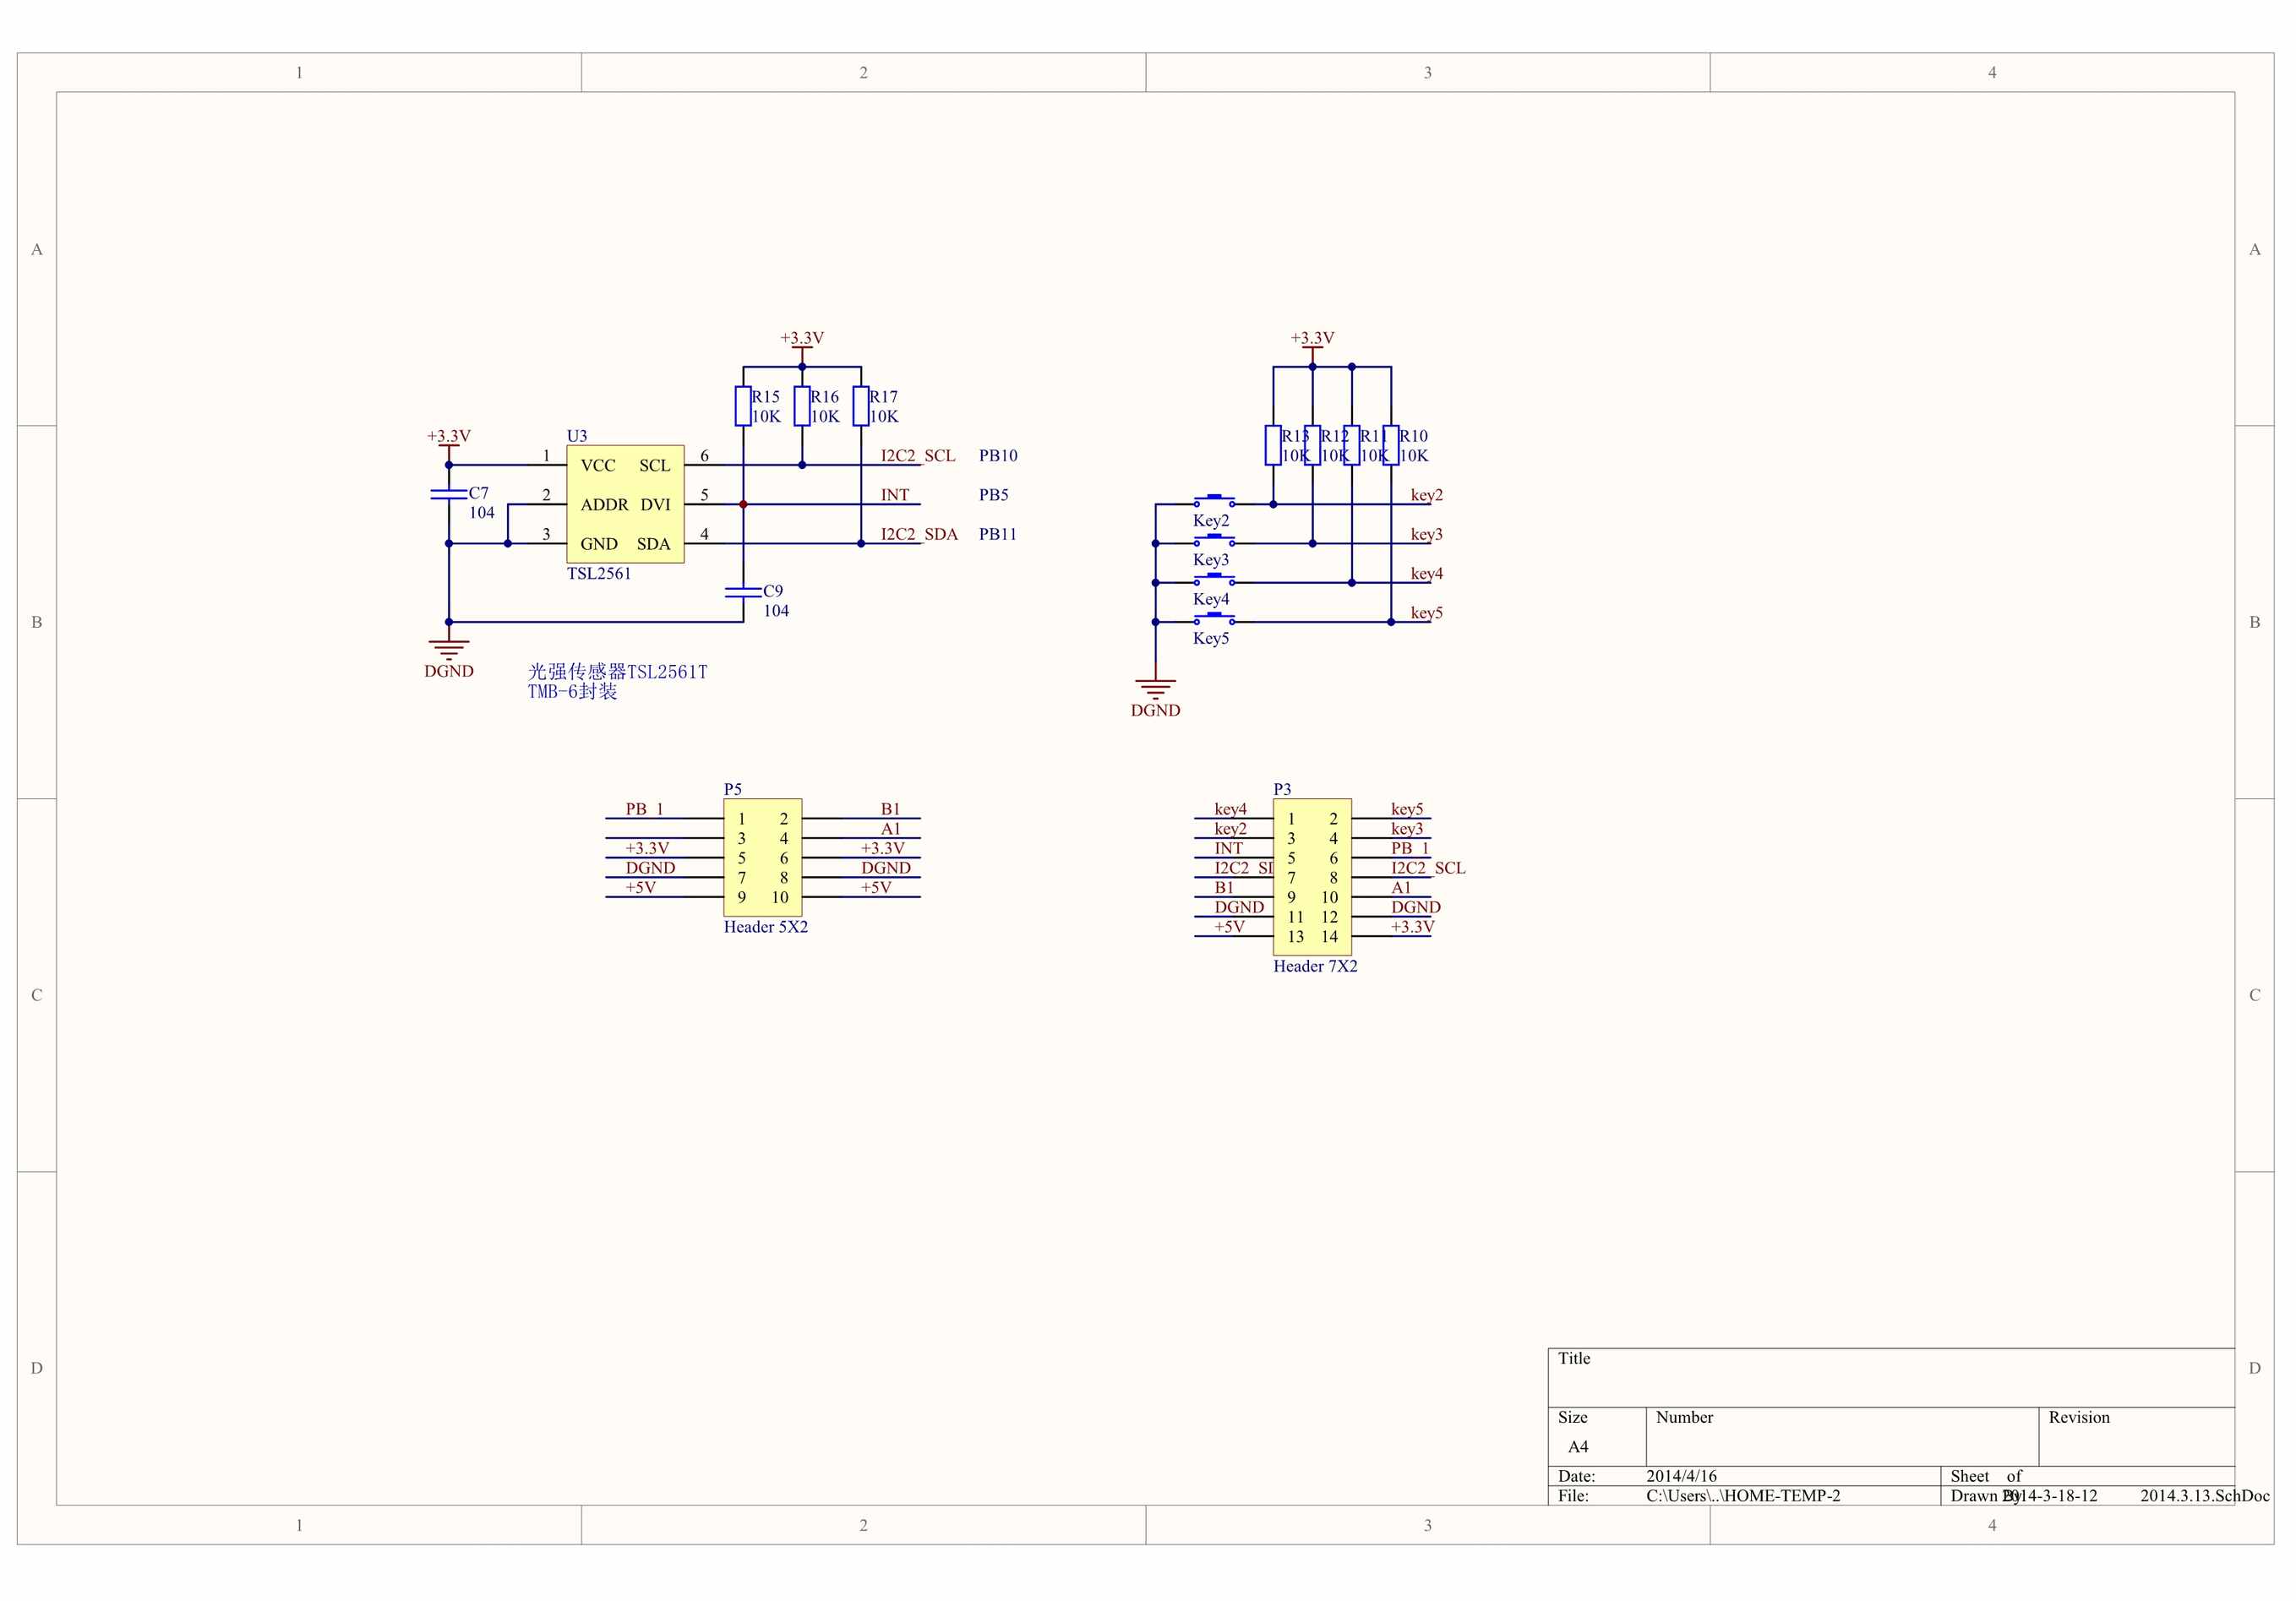Click the 光强传感器TSL2561T annotation text

[x=618, y=672]
